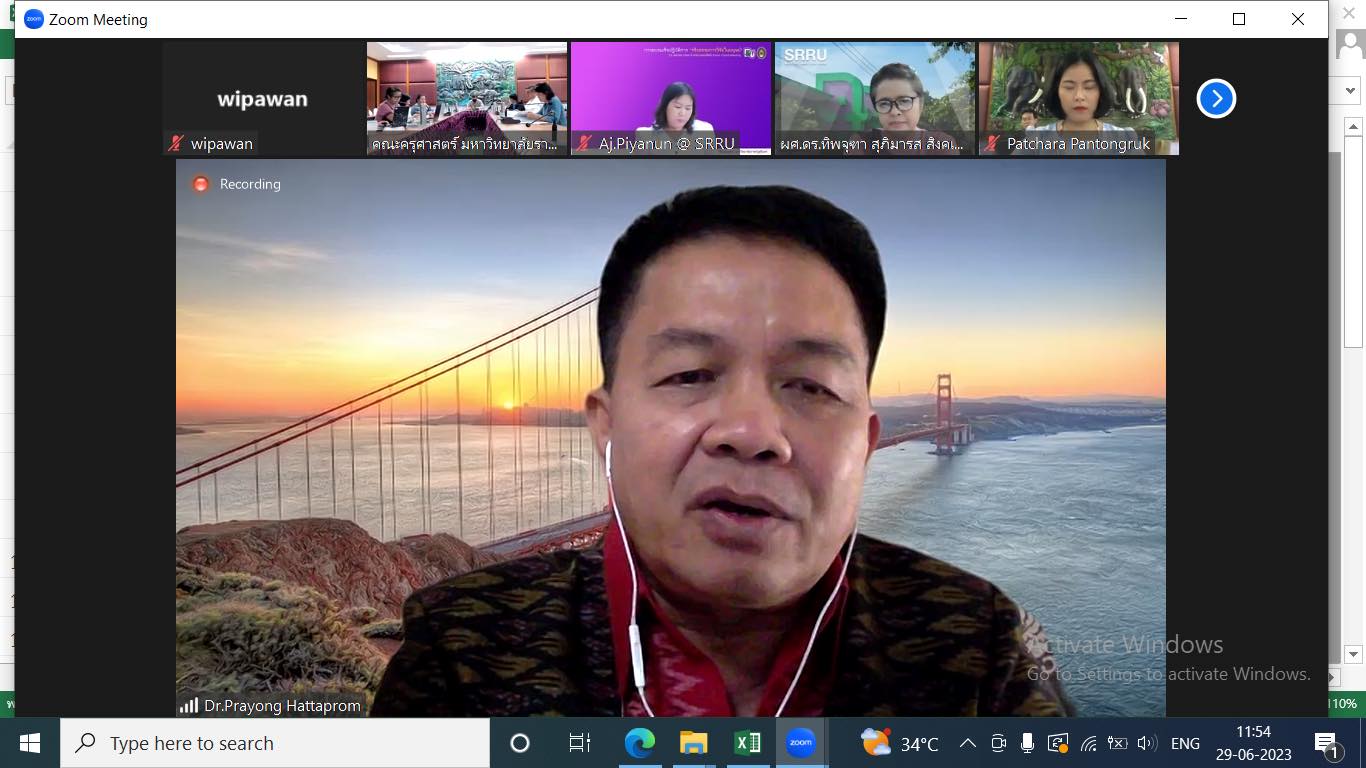This screenshot has height=768, width=1366.
Task: Open Microsoft Edge from the taskbar
Action: click(640, 743)
